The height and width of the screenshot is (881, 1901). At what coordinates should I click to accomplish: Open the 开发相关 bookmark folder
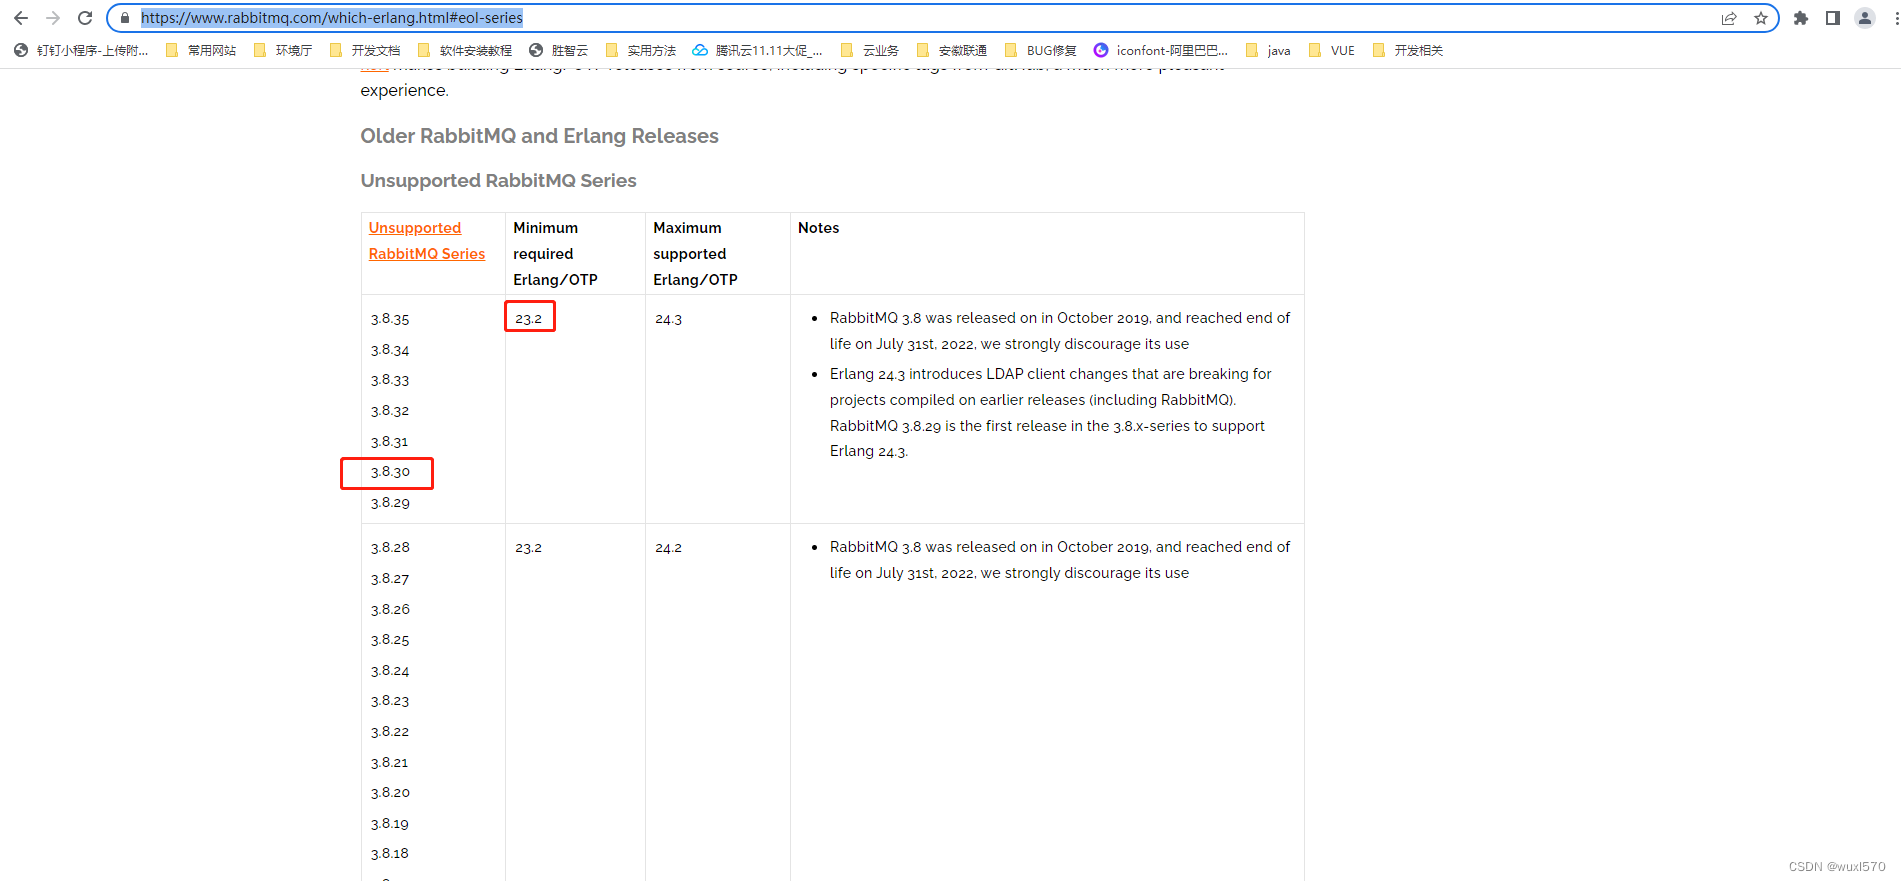pos(1408,50)
